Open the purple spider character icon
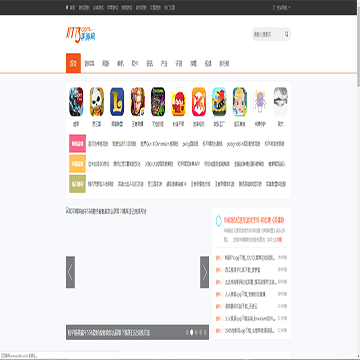 point(260,102)
